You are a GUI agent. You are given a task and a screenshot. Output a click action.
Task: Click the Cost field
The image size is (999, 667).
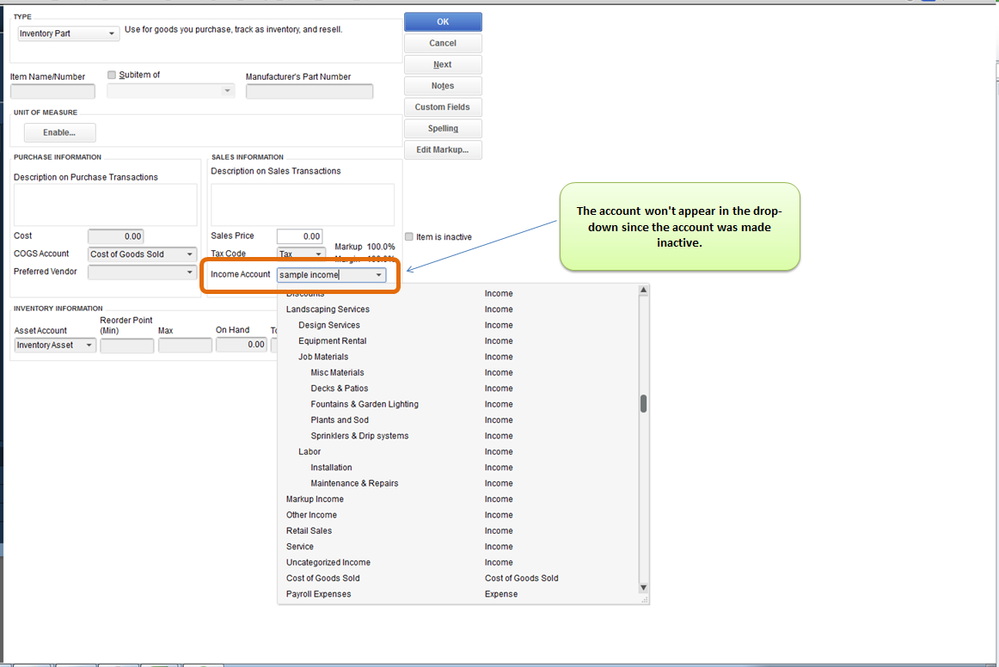115,236
